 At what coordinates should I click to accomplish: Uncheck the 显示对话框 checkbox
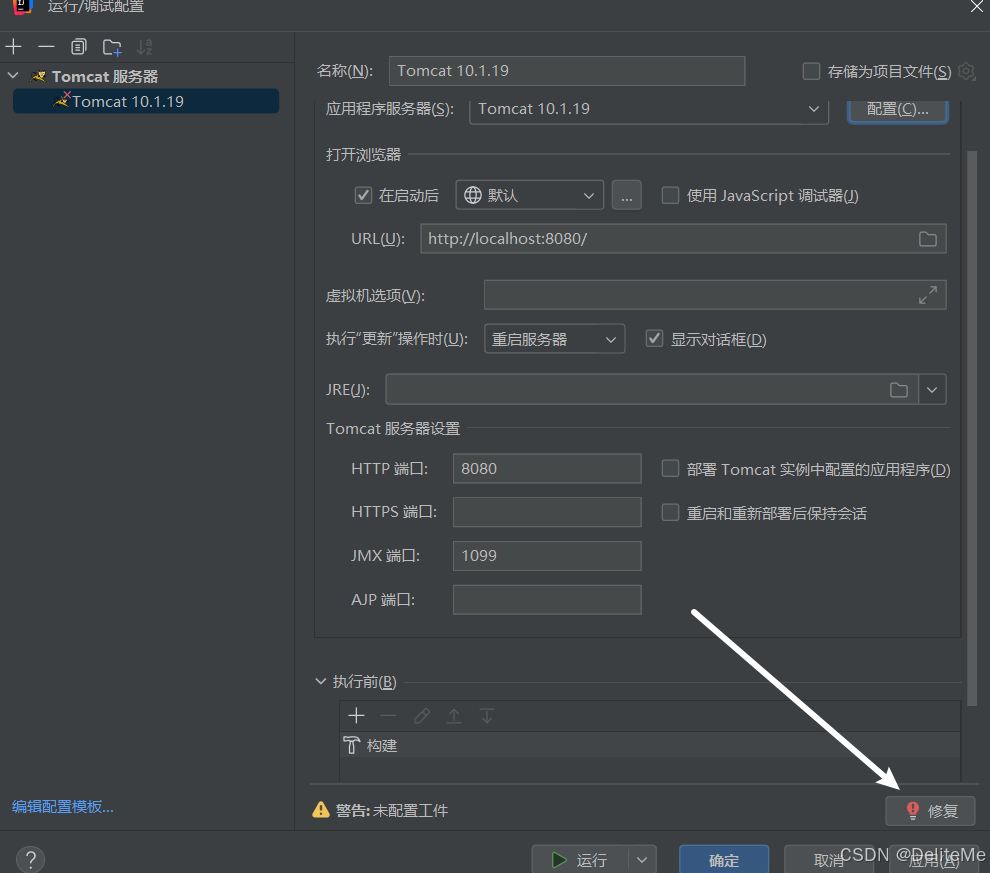click(x=654, y=338)
